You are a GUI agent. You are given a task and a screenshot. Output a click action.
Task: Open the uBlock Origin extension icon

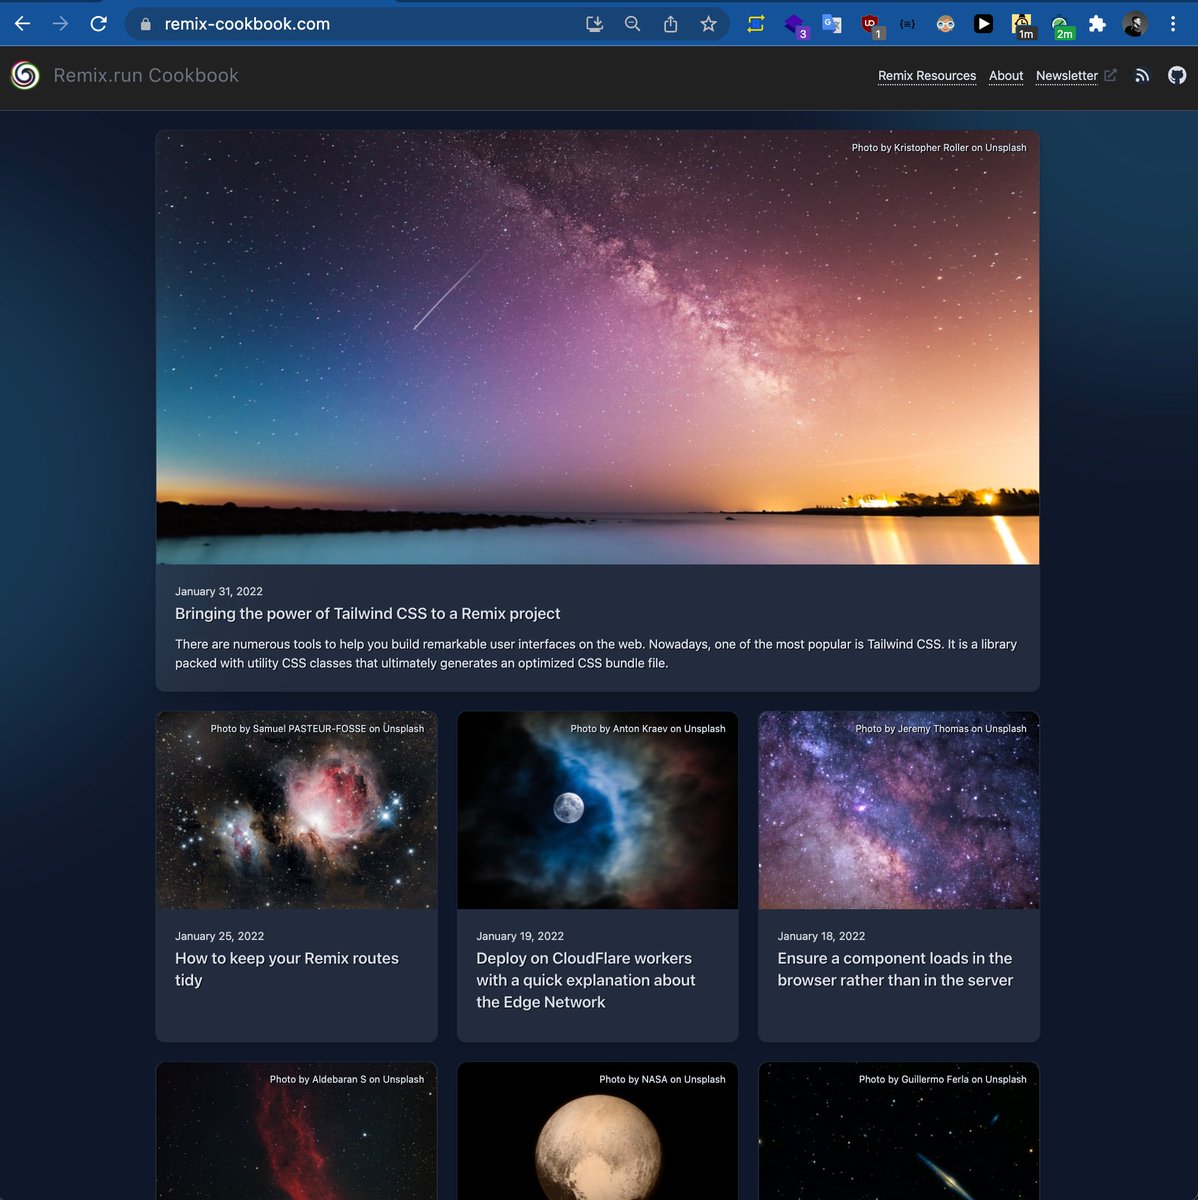(871, 25)
